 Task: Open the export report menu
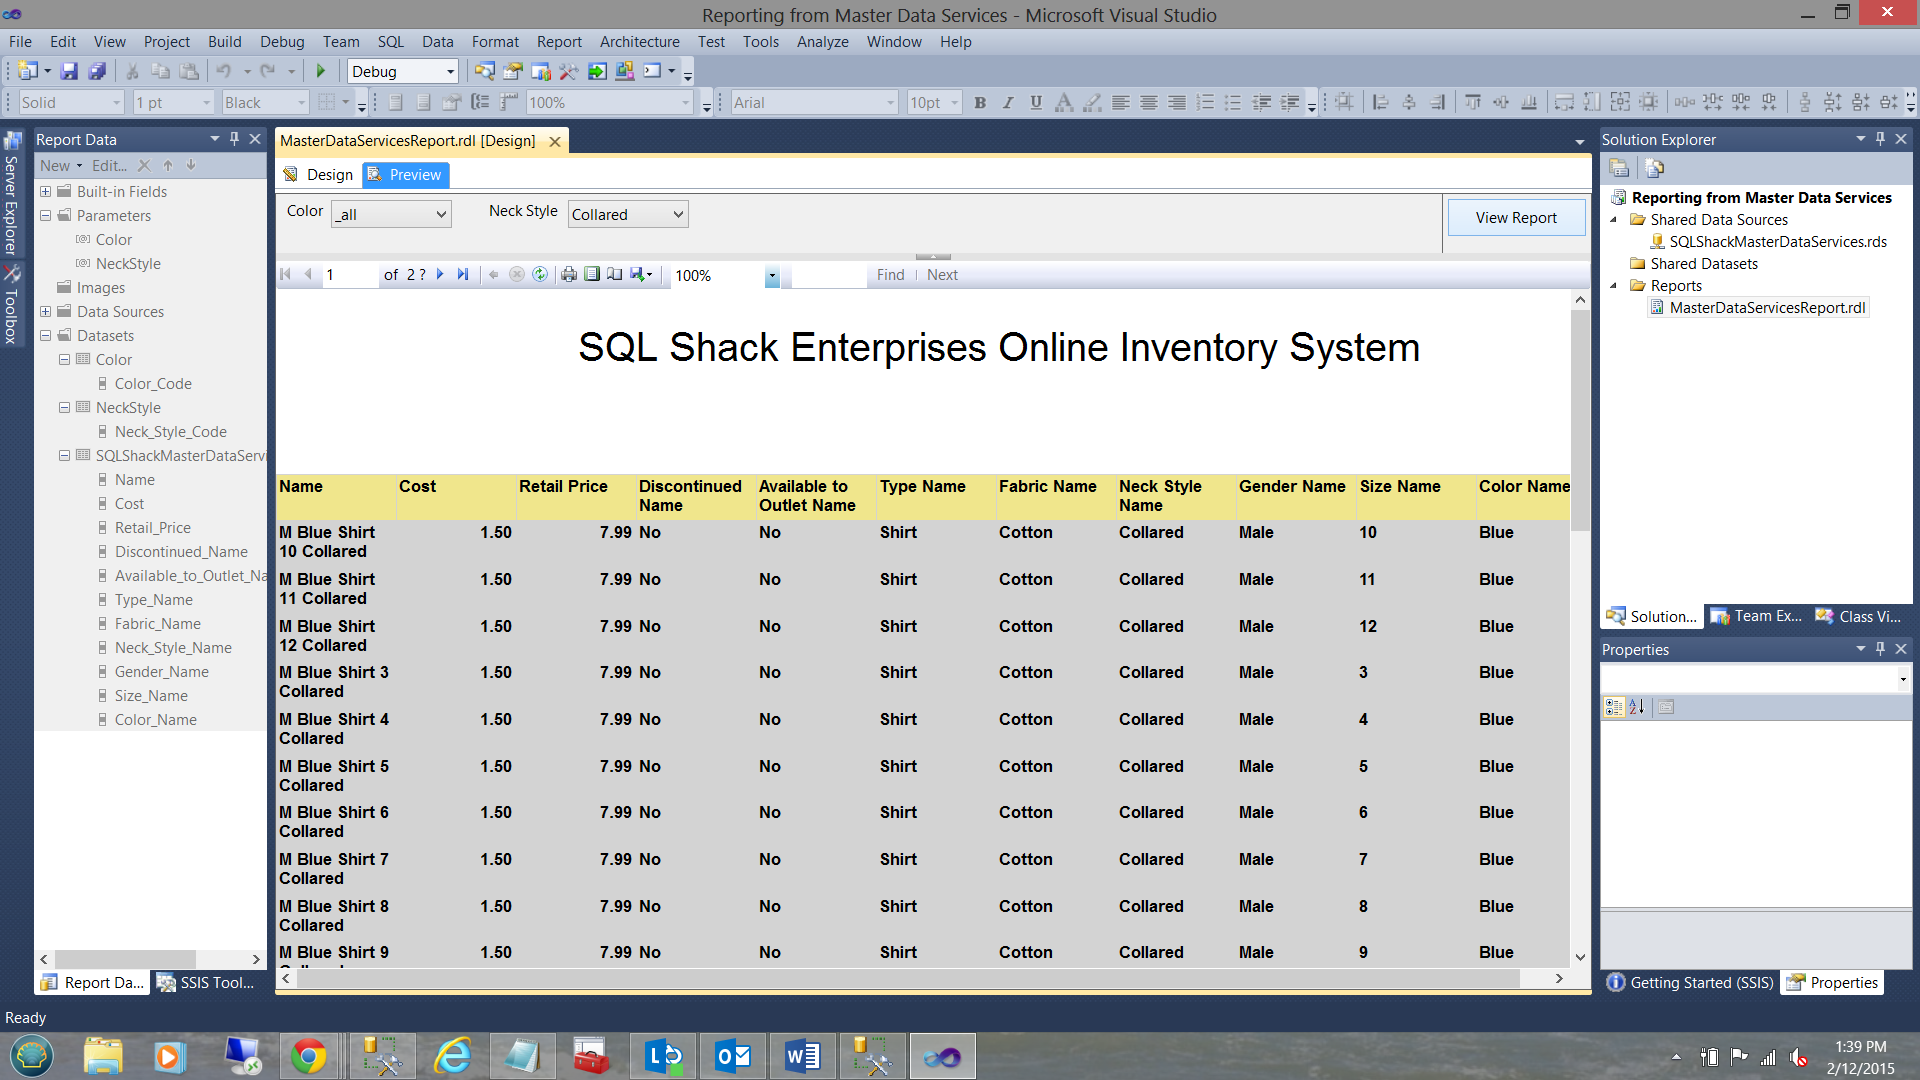coord(641,274)
